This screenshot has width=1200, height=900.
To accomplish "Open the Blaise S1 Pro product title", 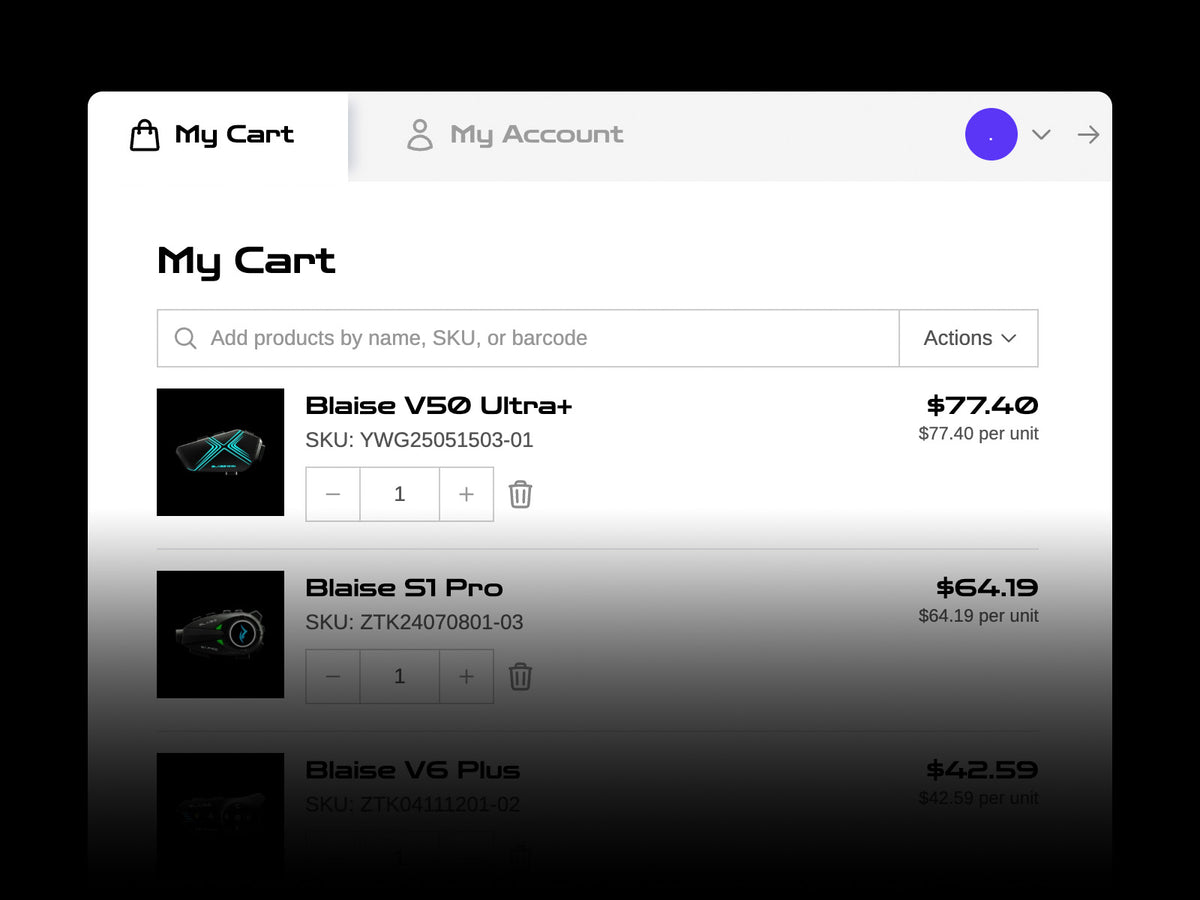I will (404, 587).
